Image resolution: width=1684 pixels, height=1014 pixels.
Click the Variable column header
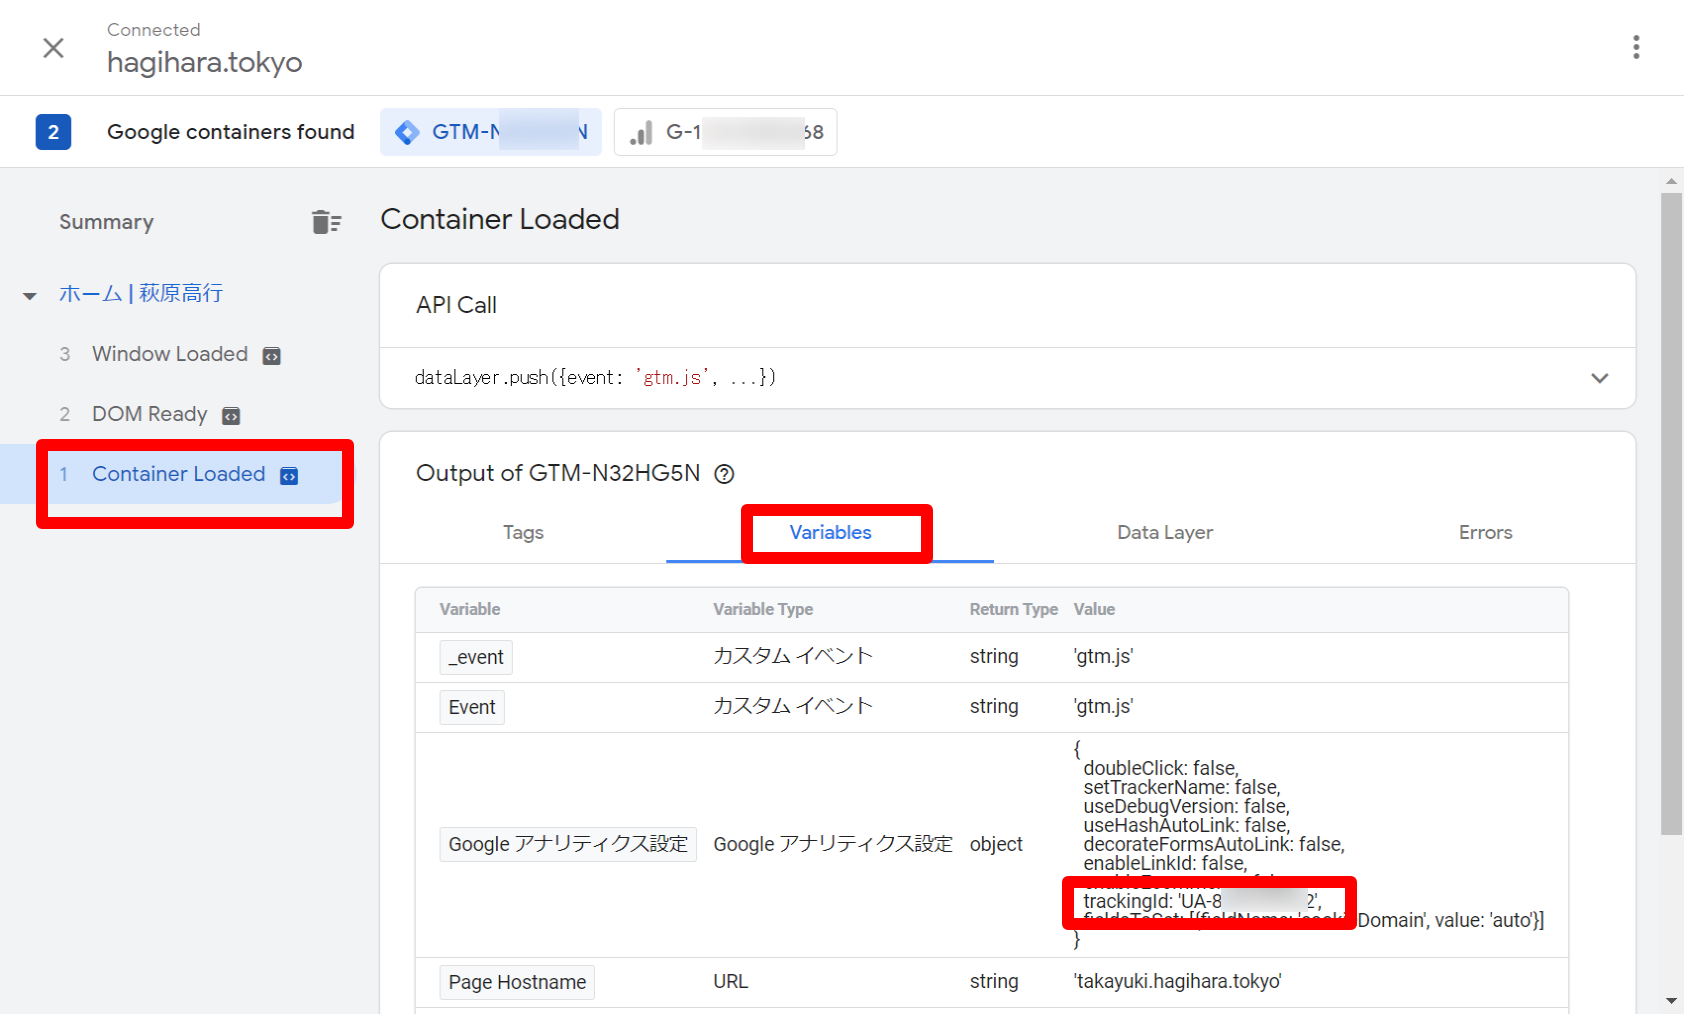point(470,609)
